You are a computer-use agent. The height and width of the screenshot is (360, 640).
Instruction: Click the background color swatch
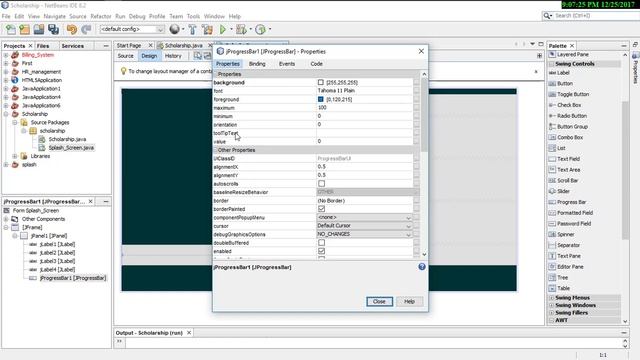coord(320,82)
